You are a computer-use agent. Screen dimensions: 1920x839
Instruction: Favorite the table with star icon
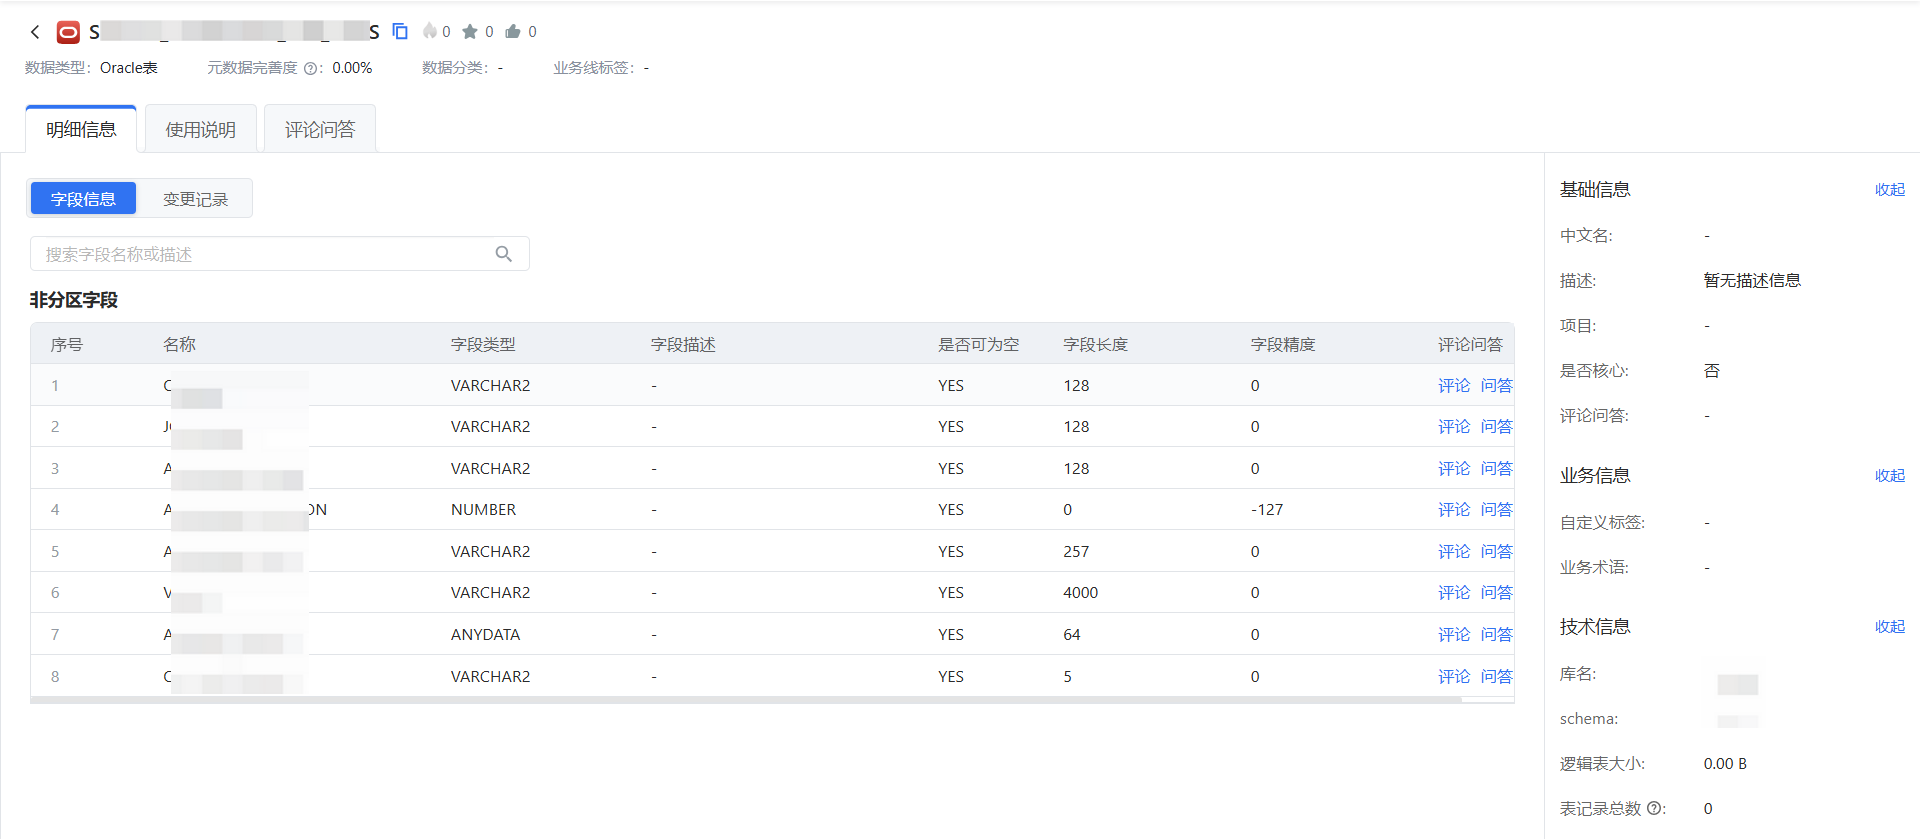click(x=470, y=32)
